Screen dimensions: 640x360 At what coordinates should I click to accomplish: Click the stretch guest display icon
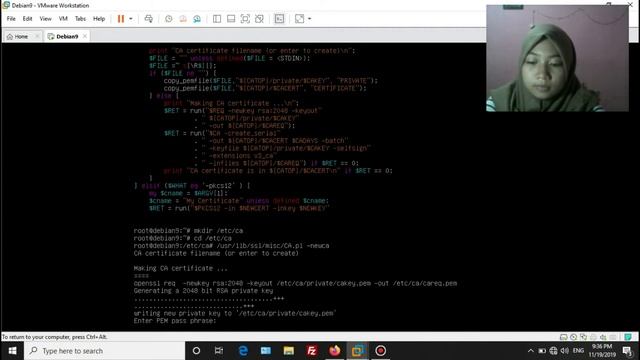click(x=300, y=19)
